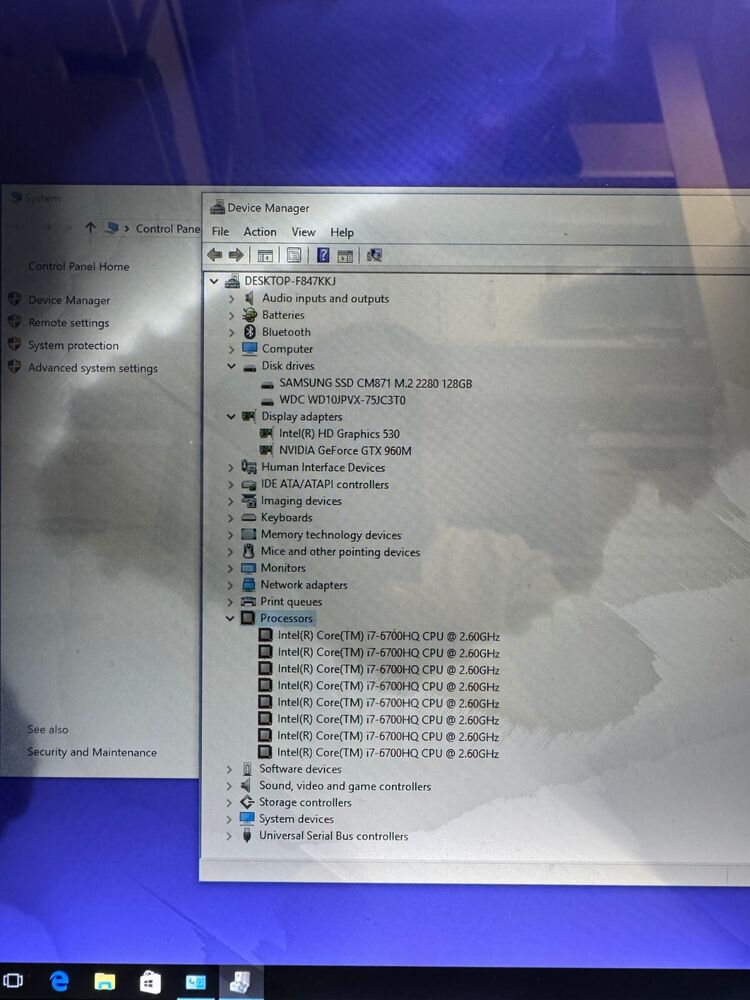Click Control Panel in System window breadcrumb
The width and height of the screenshot is (750, 1000).
pyautogui.click(x=167, y=228)
